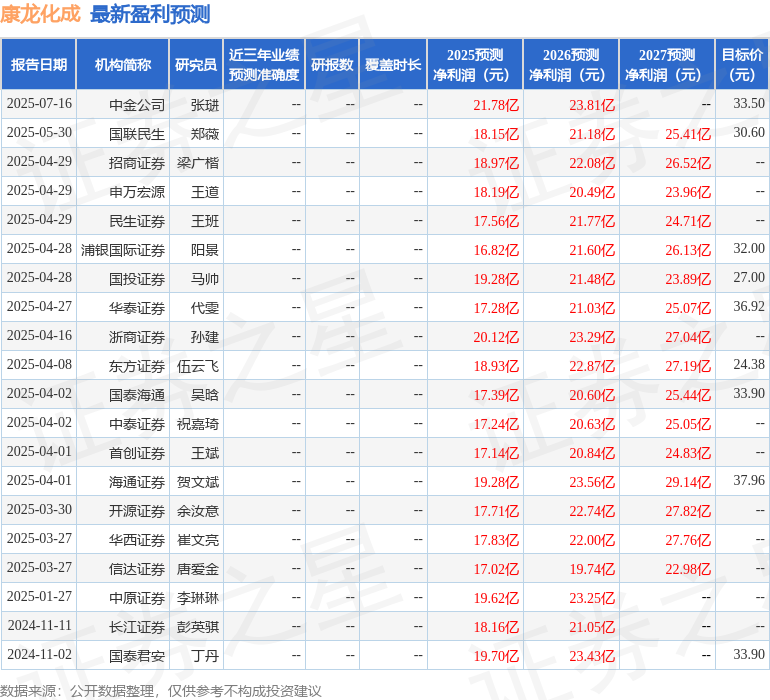
Task: Click analyst name 王班
Action: click(x=205, y=221)
